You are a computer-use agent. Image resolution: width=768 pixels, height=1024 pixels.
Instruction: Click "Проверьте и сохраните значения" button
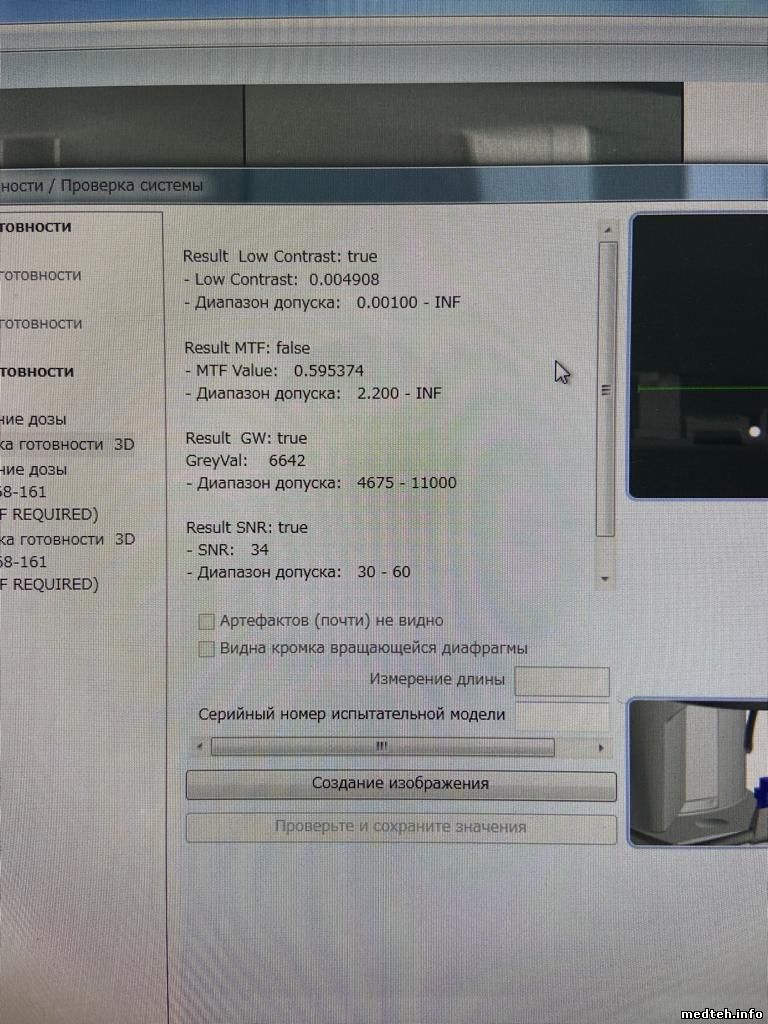[x=400, y=828]
